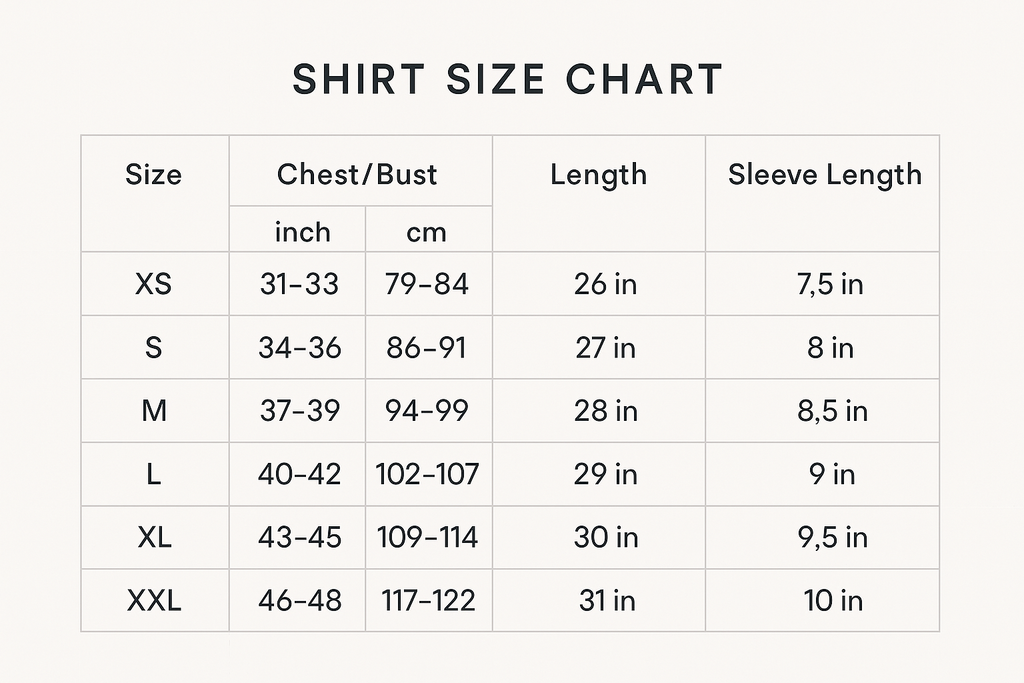Click the Chest/Bust column header
The image size is (1024, 683).
tap(357, 175)
